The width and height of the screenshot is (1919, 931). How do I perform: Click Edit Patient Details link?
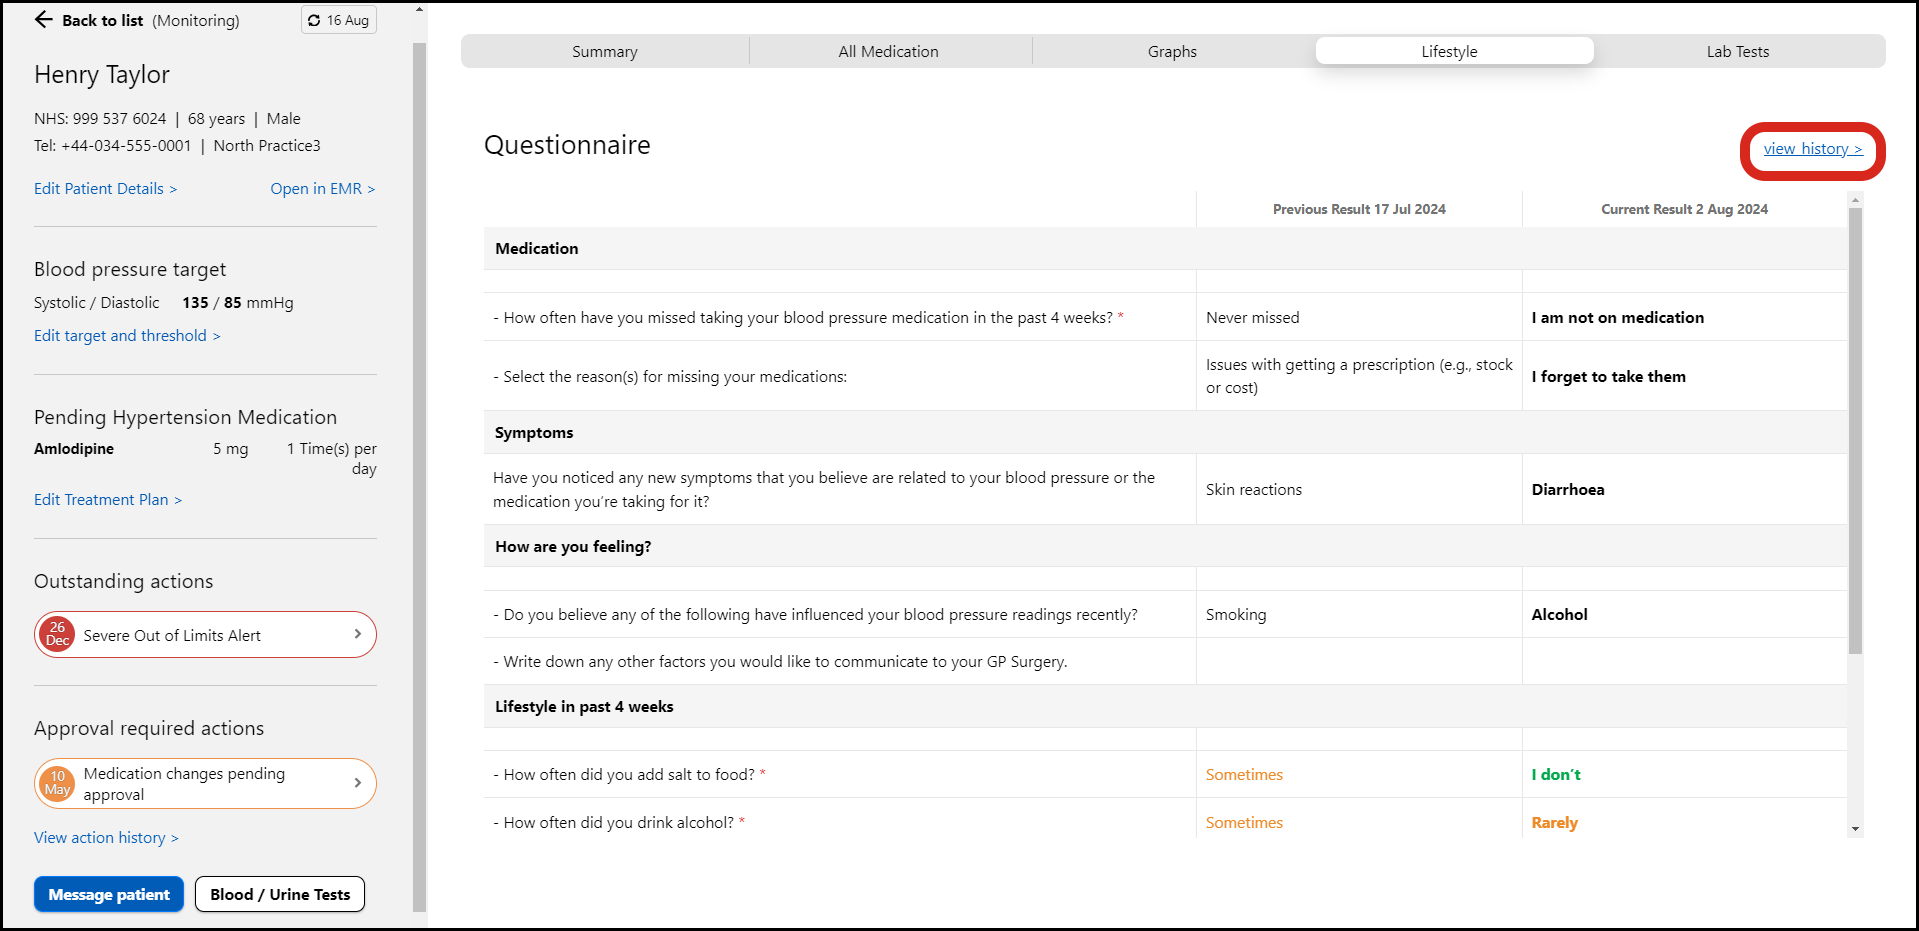click(105, 189)
